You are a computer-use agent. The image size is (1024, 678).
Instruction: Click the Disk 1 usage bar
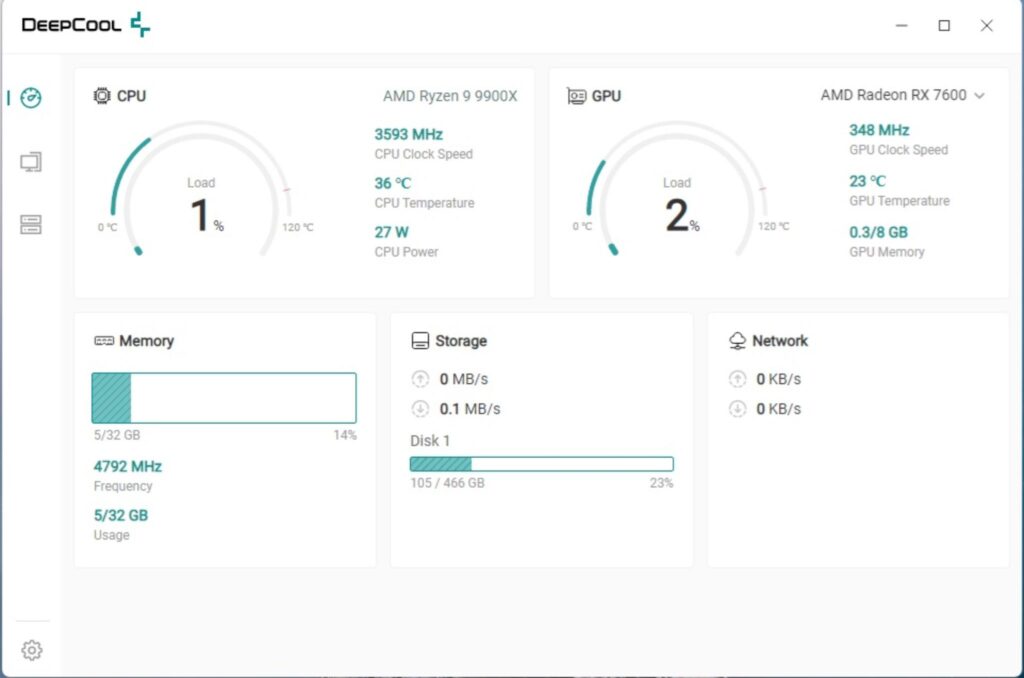[x=541, y=464]
